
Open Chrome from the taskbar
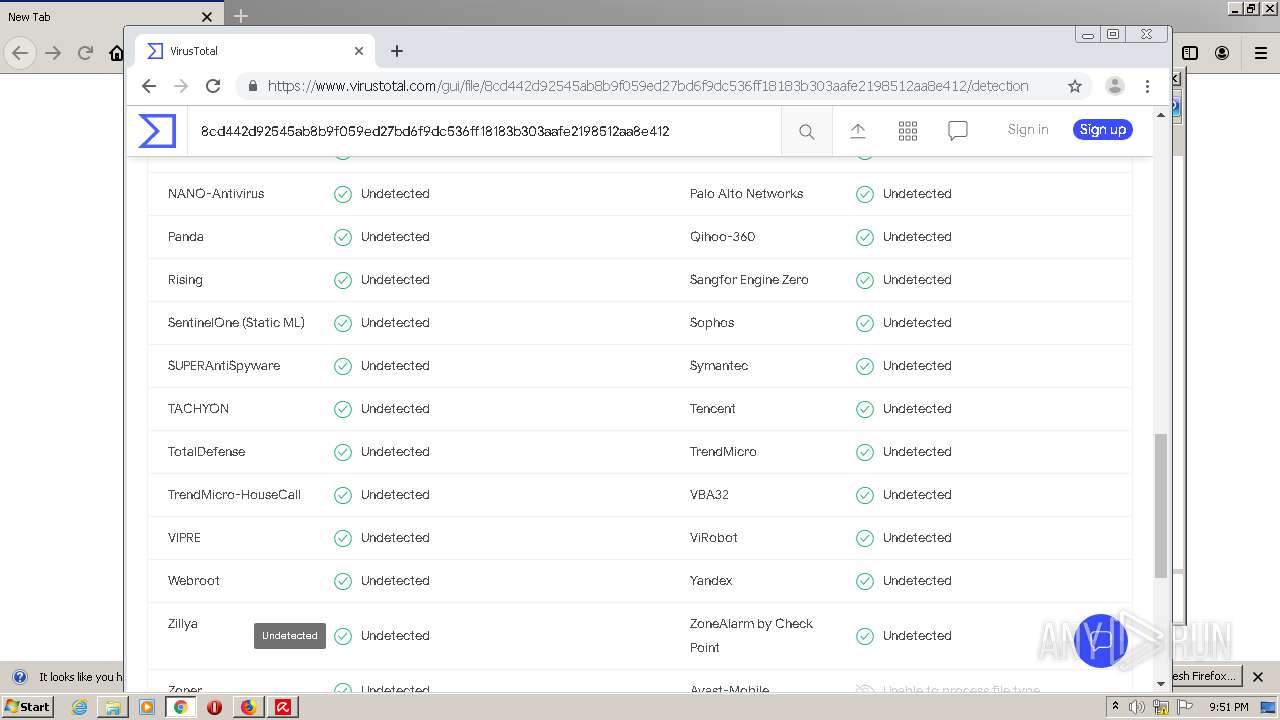pos(180,707)
